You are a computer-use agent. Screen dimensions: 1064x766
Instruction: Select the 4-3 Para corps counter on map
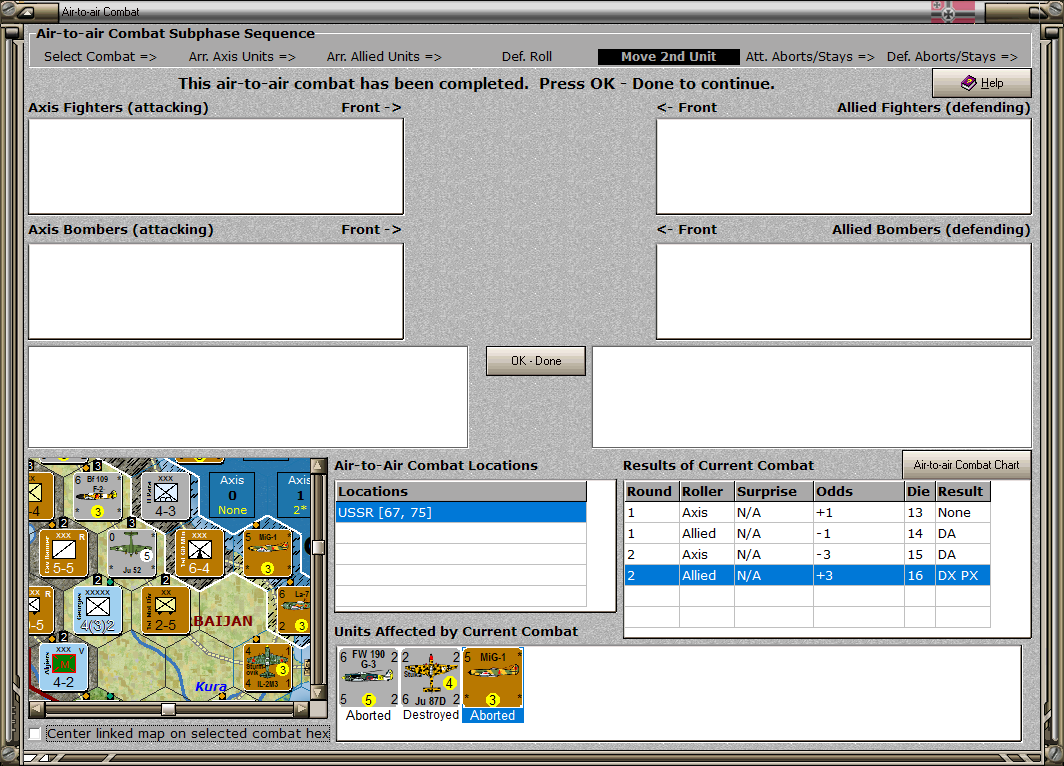pos(165,496)
